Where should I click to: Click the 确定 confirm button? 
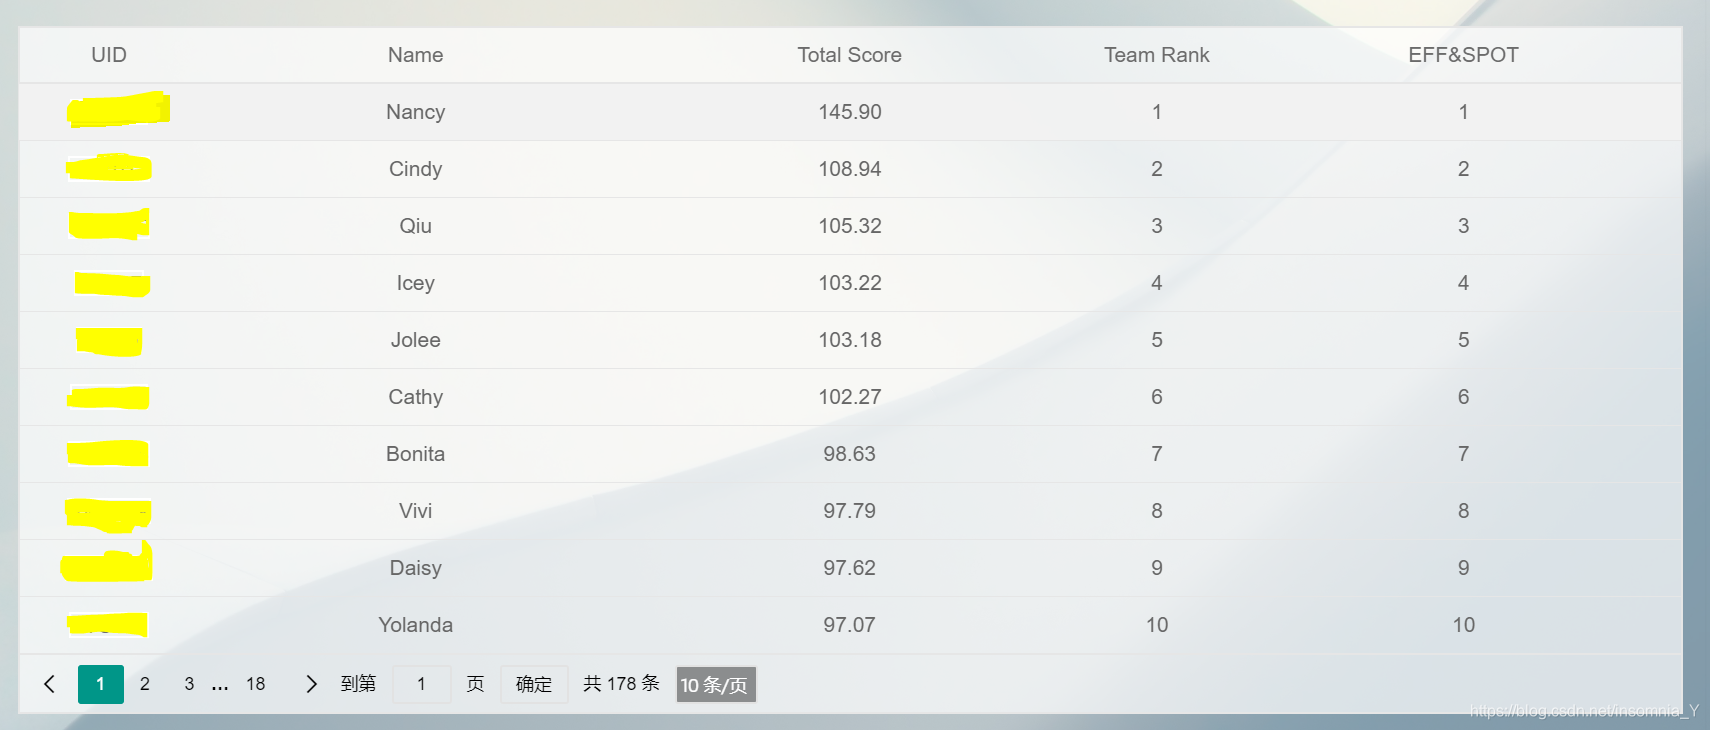tap(534, 684)
